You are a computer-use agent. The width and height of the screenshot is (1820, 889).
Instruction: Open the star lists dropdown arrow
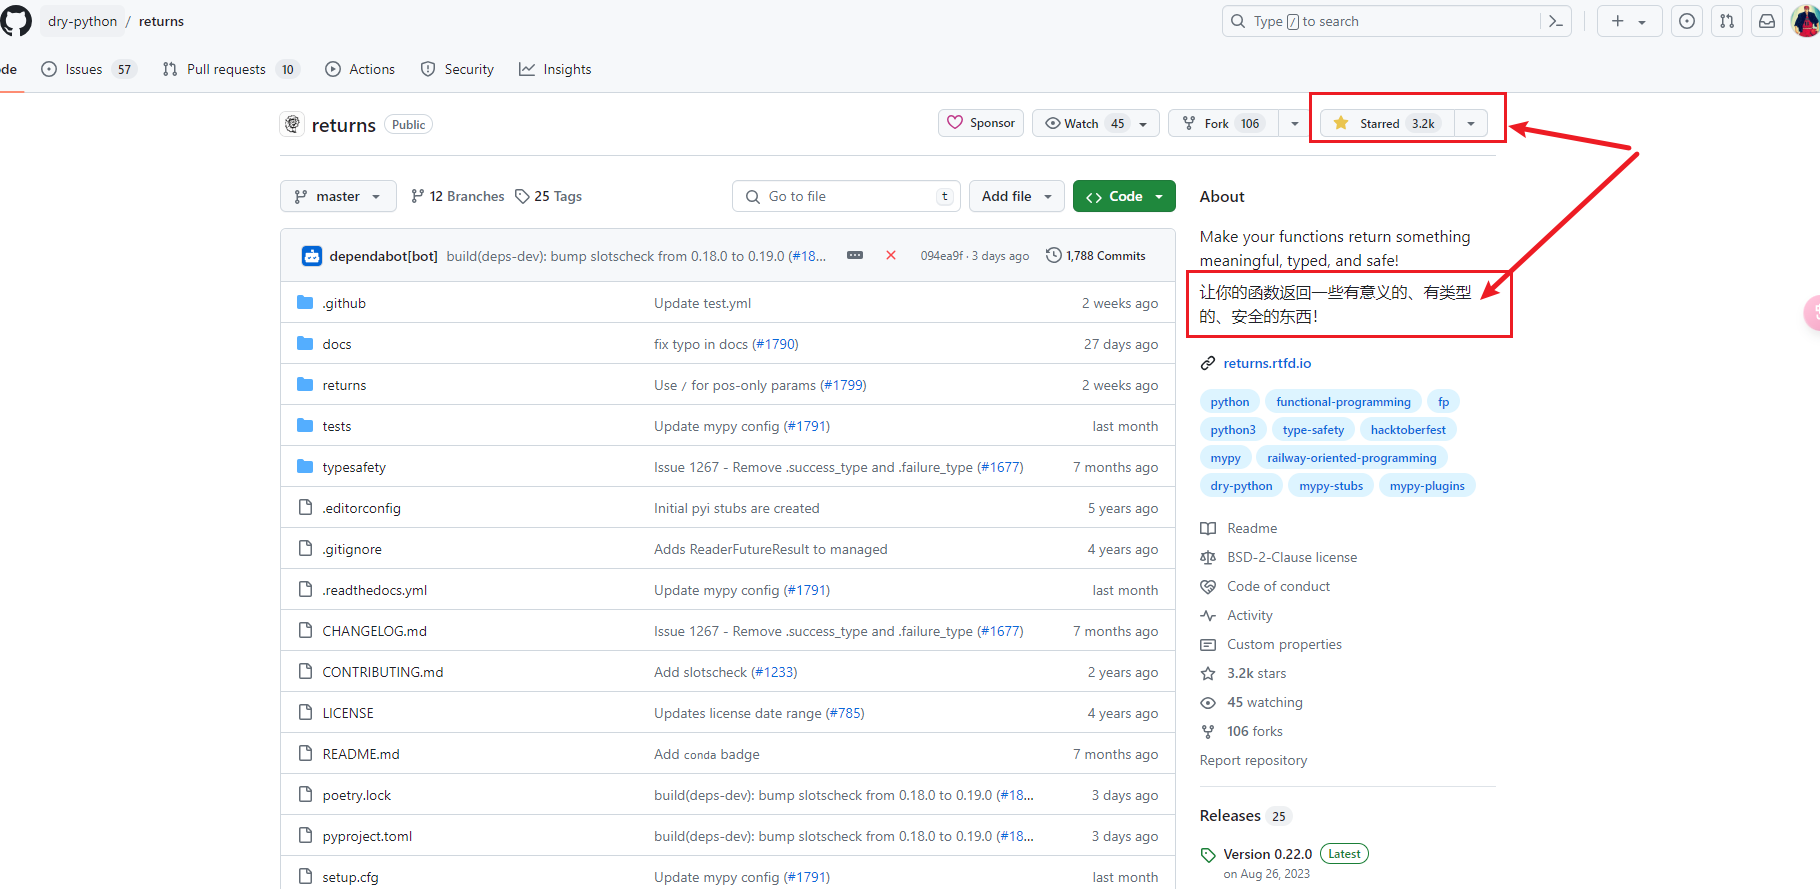coord(1471,123)
